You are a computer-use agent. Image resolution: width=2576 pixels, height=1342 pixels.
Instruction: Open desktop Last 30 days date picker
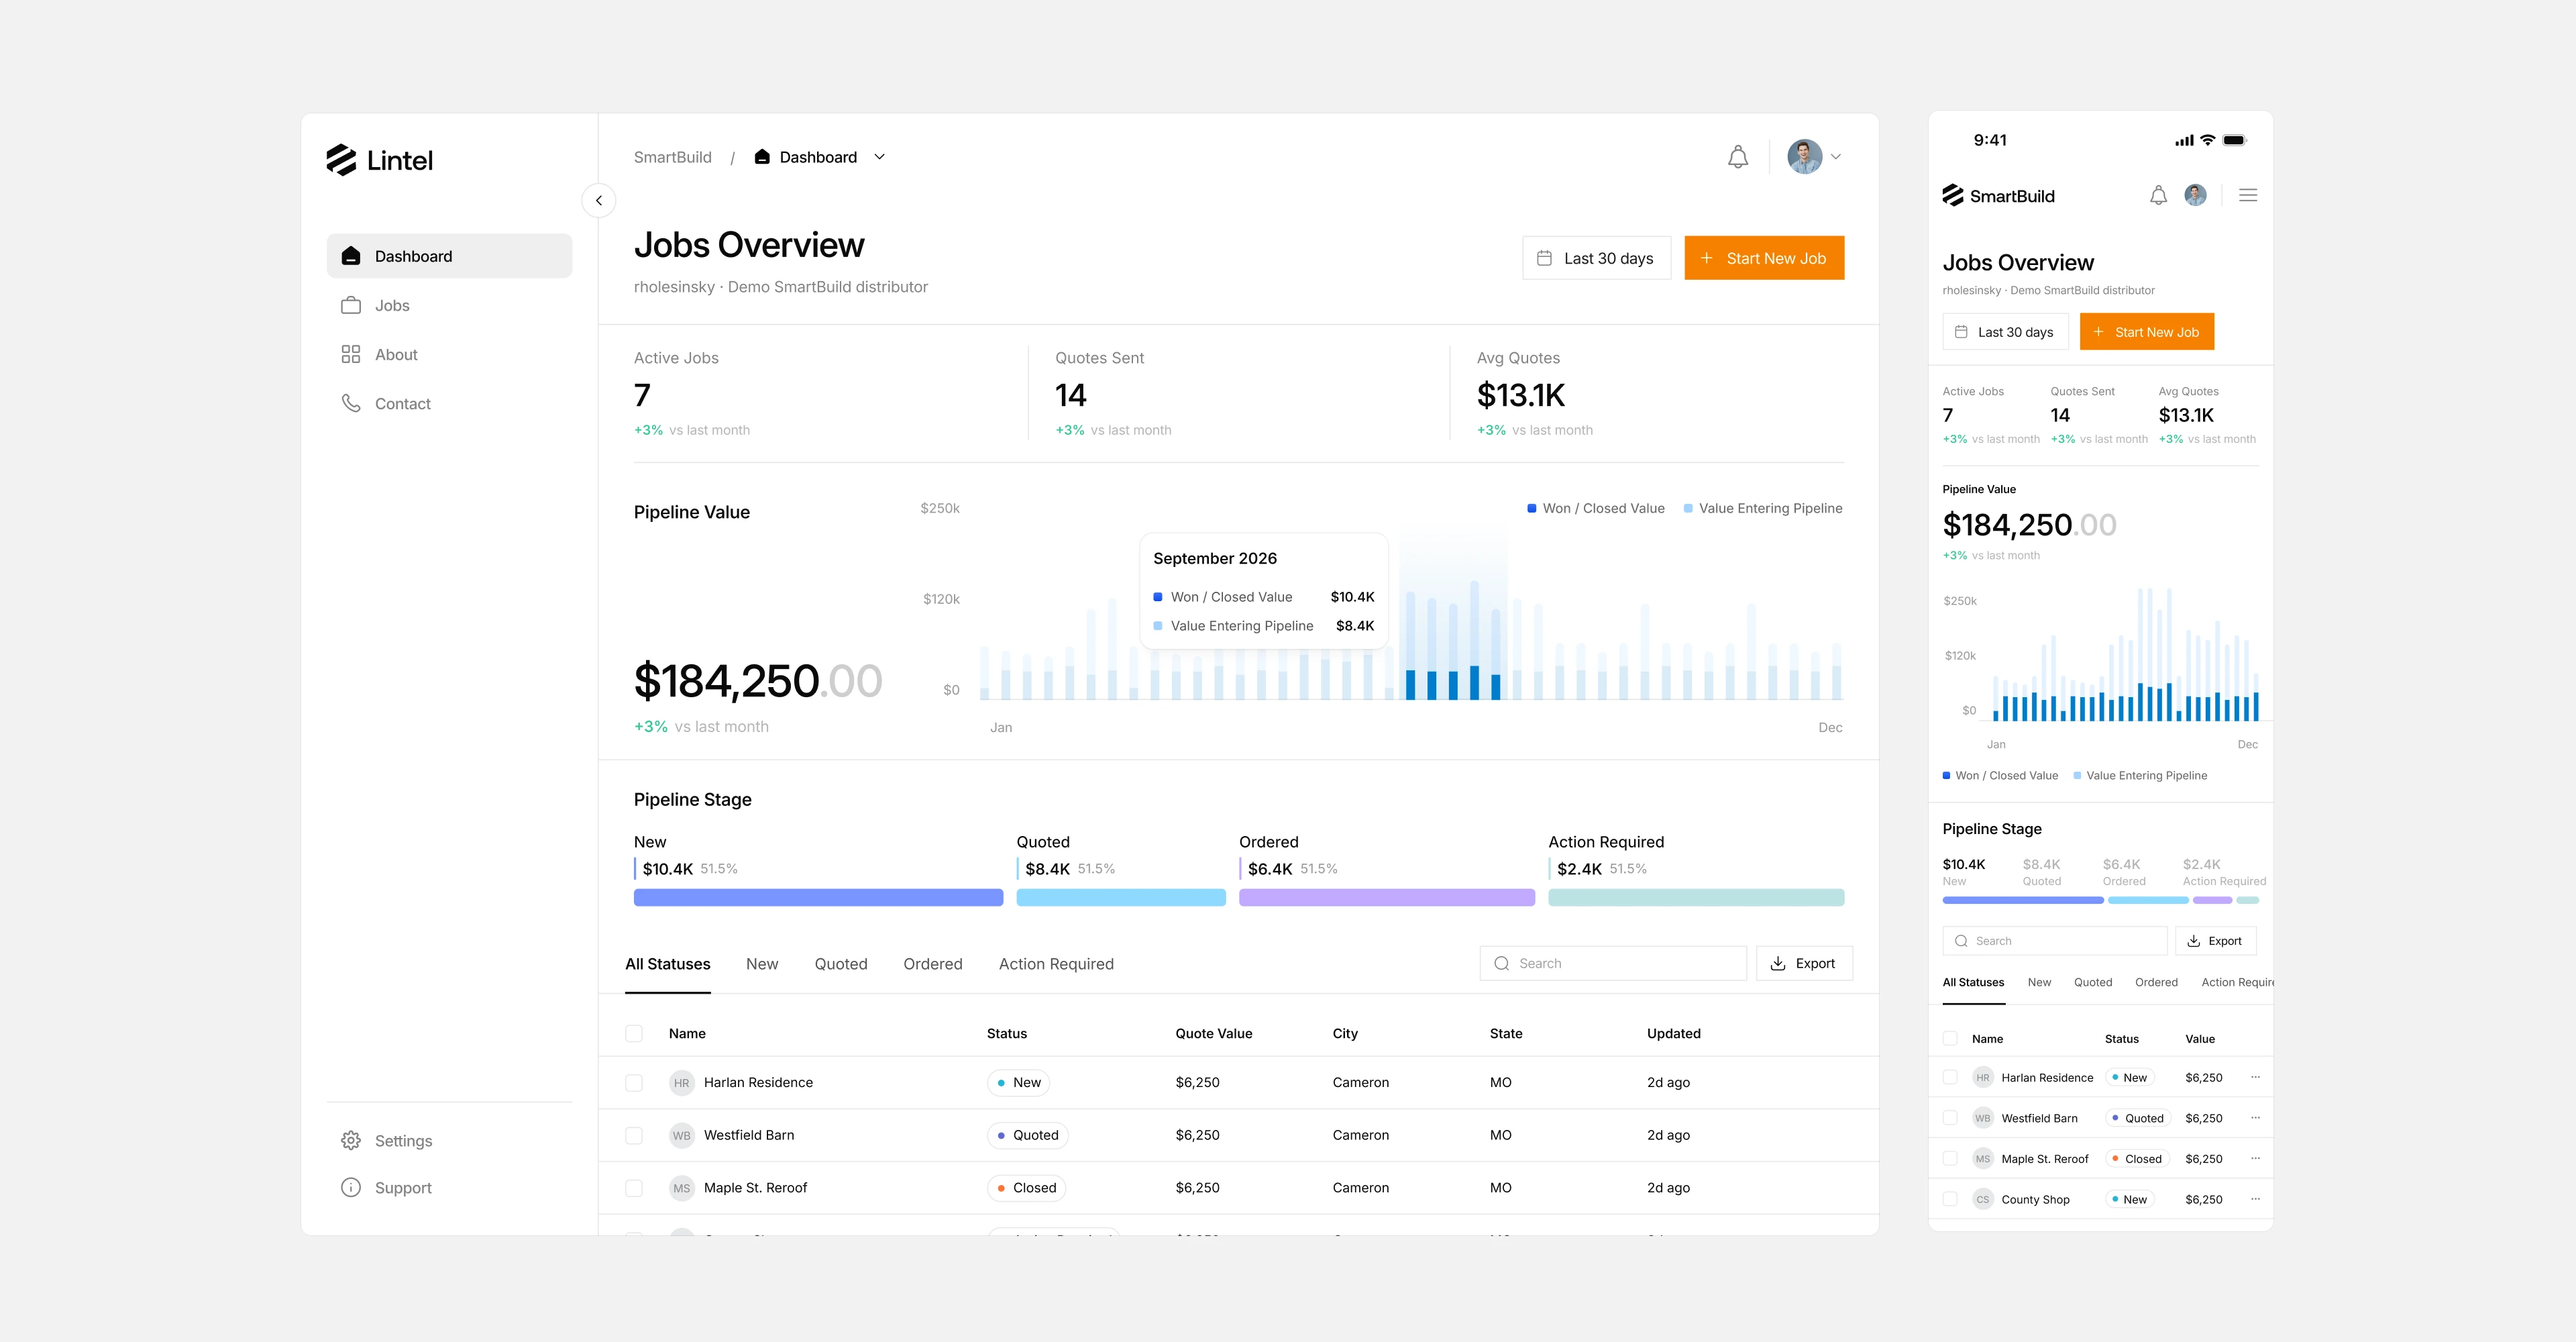click(1596, 258)
